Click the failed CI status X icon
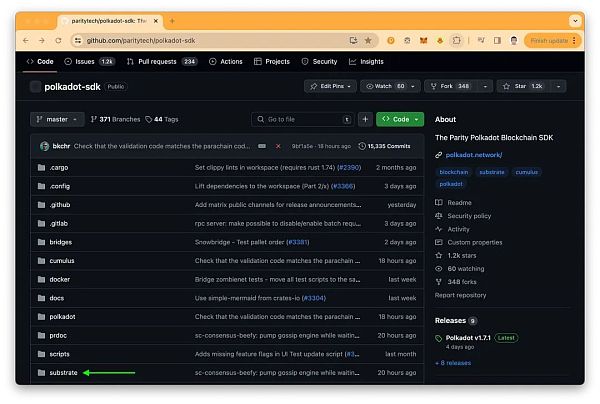Viewport: 600px width, 404px height. pos(278,145)
